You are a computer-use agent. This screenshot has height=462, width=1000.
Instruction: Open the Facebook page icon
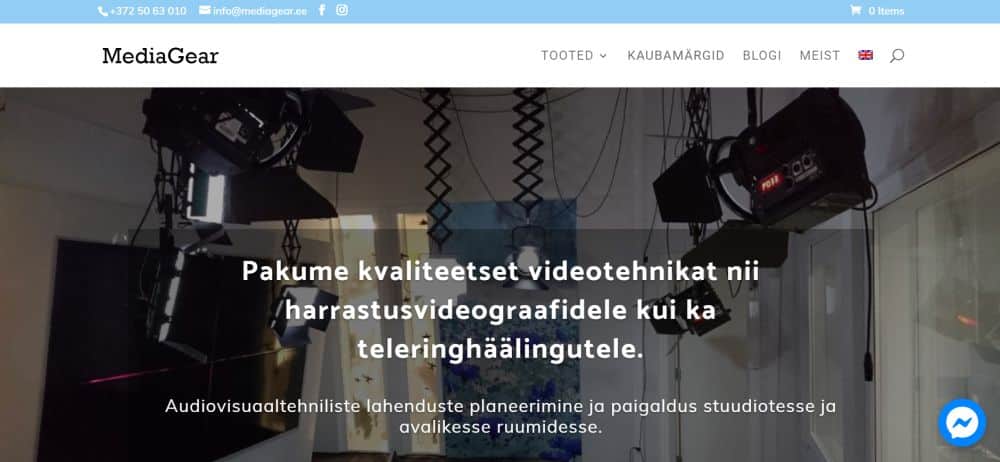pyautogui.click(x=322, y=10)
